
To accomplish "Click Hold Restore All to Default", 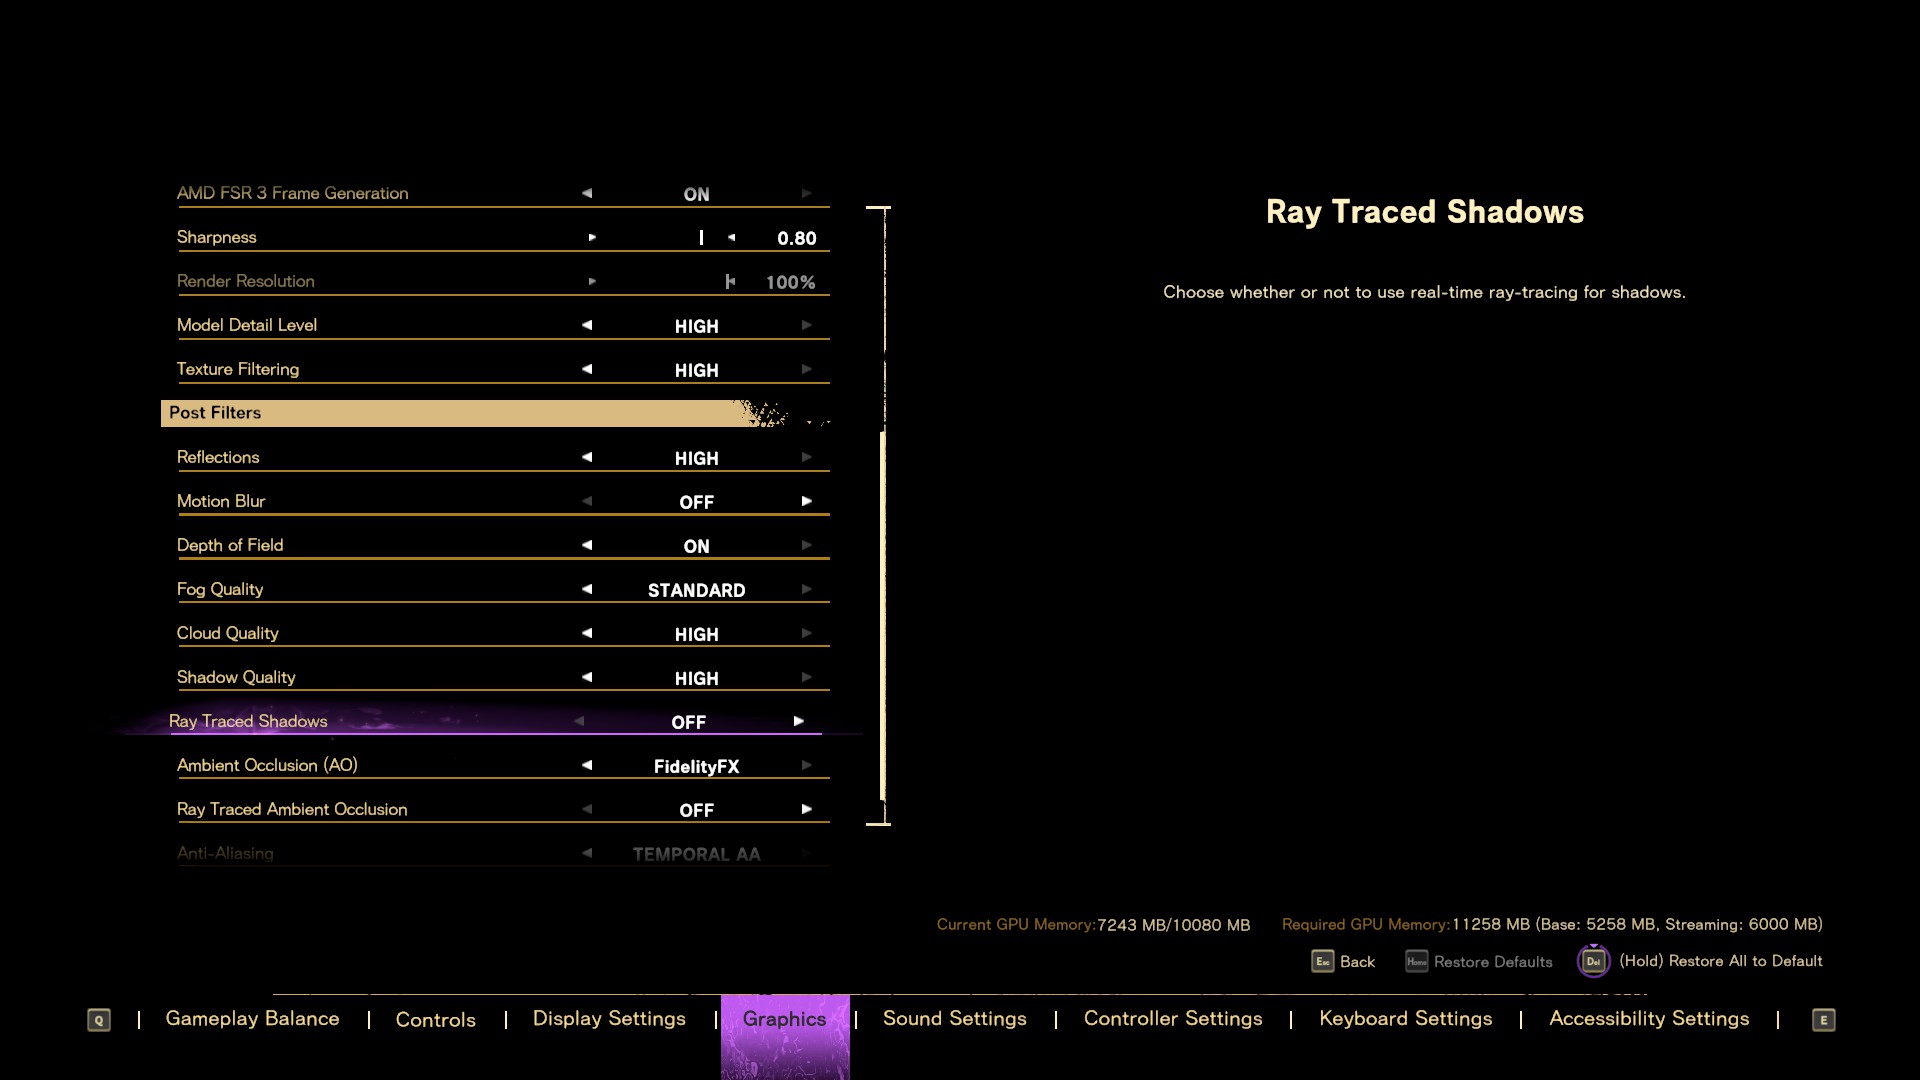I will point(1720,961).
